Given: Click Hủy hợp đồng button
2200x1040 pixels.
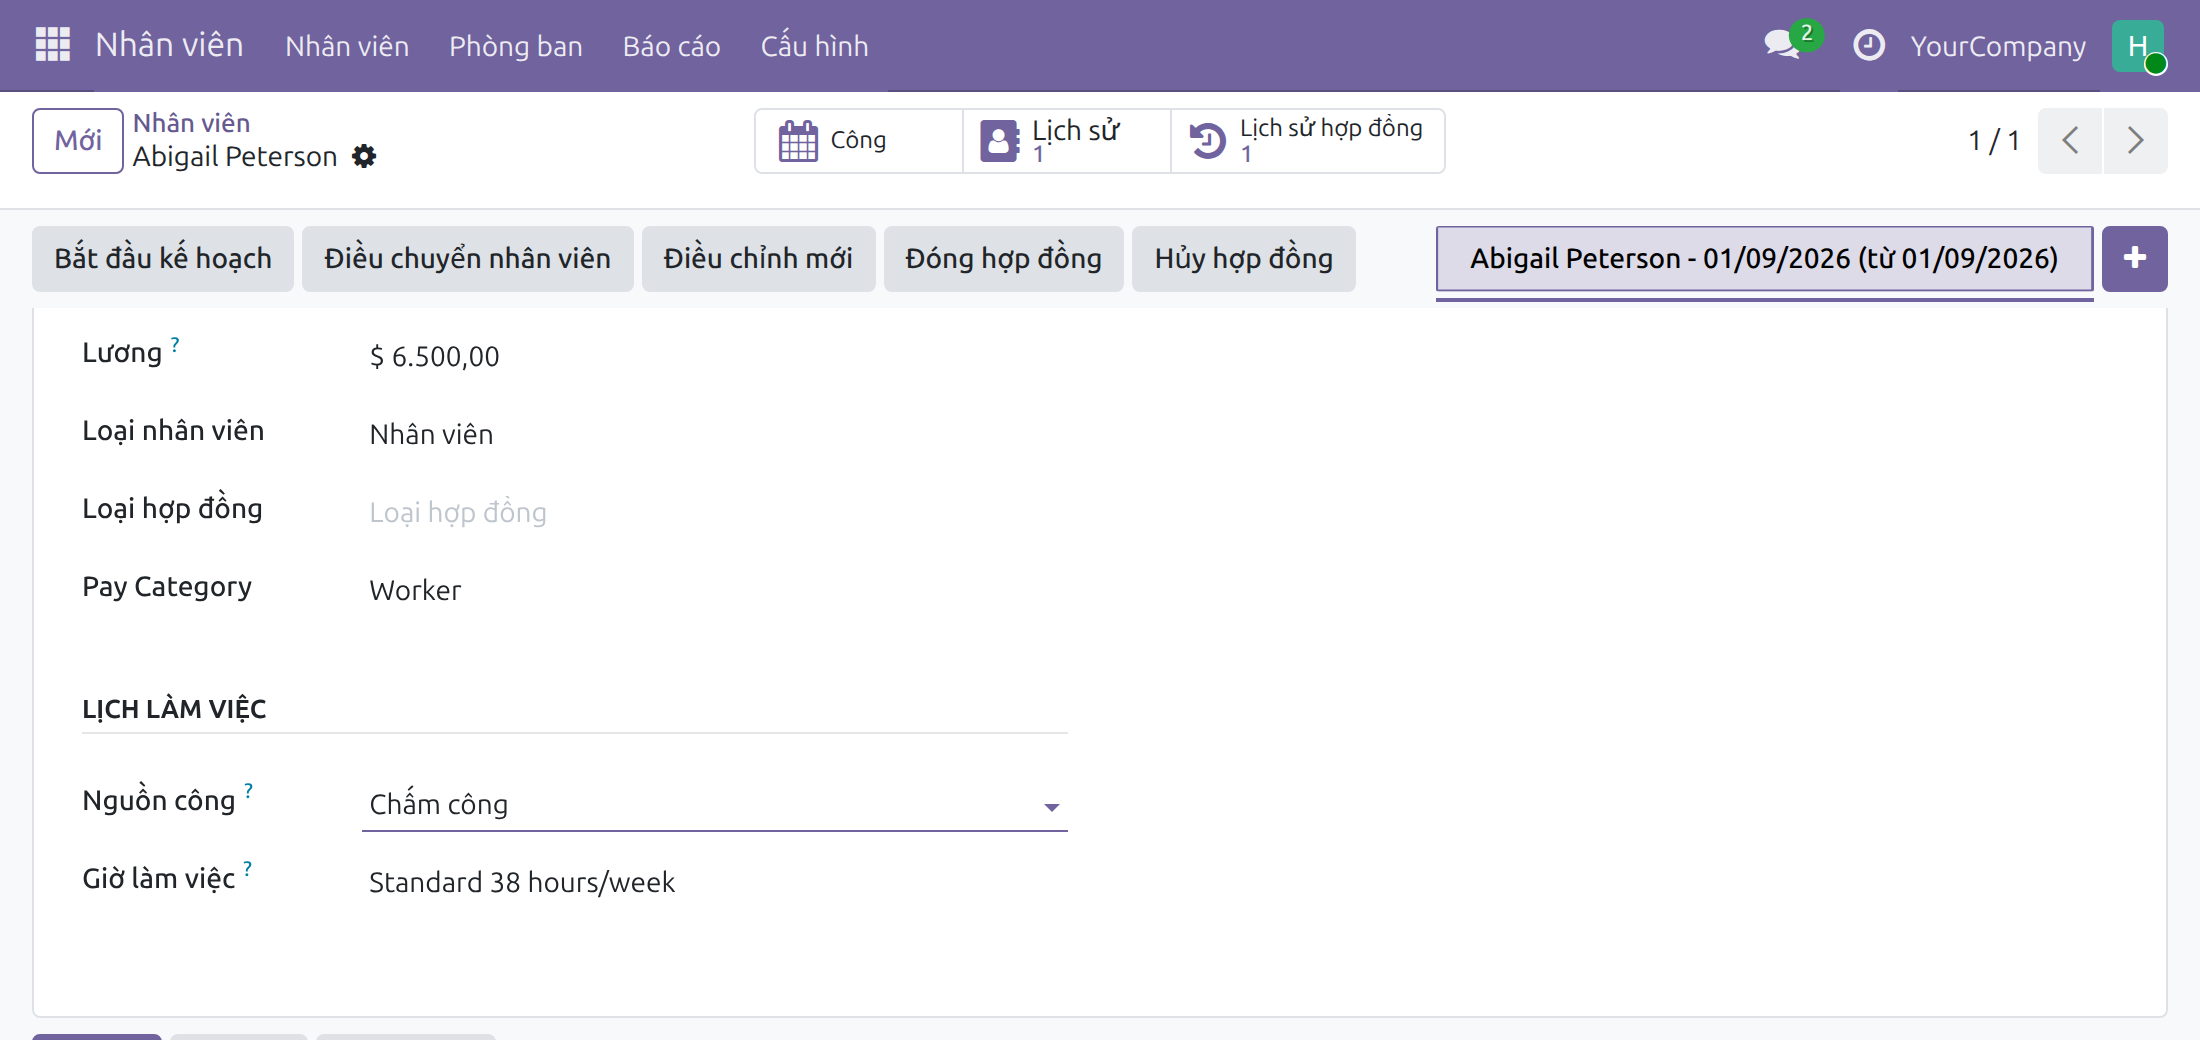Looking at the screenshot, I should [x=1243, y=259].
